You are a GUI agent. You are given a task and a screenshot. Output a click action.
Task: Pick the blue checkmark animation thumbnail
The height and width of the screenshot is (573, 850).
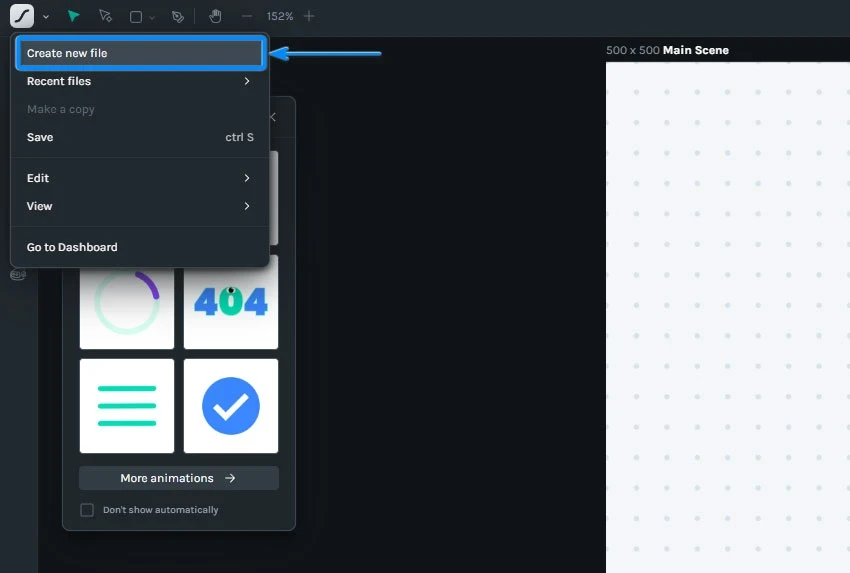[x=231, y=406]
